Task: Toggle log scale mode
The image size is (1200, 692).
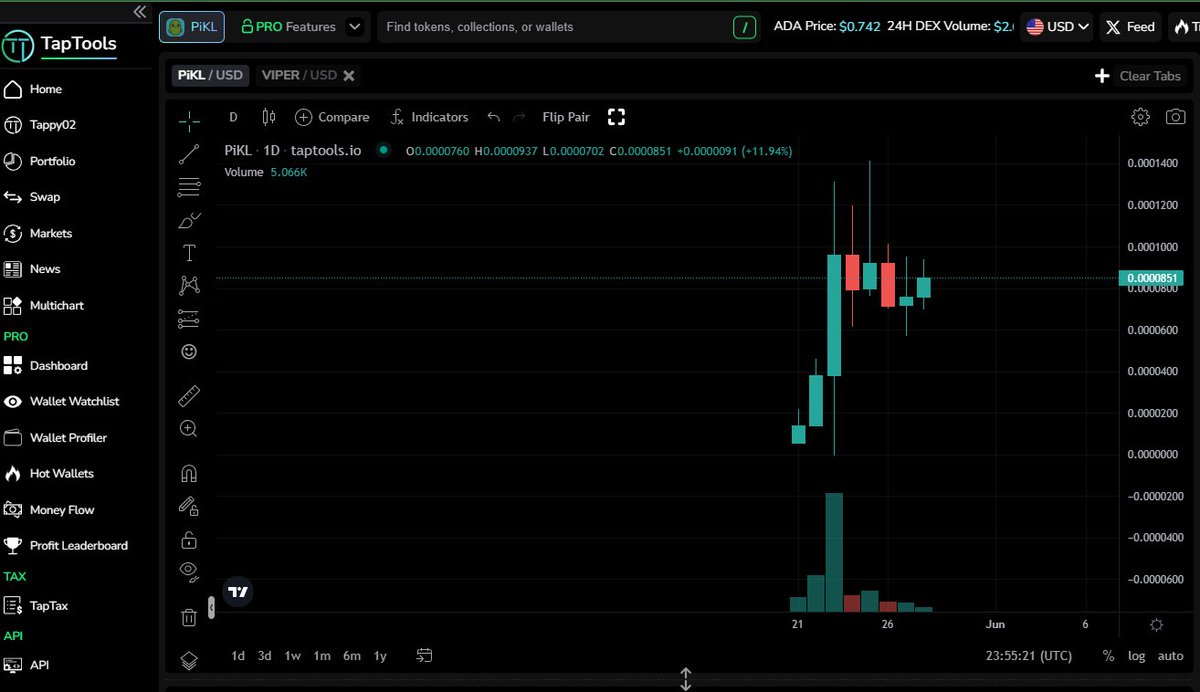Action: tap(1137, 656)
